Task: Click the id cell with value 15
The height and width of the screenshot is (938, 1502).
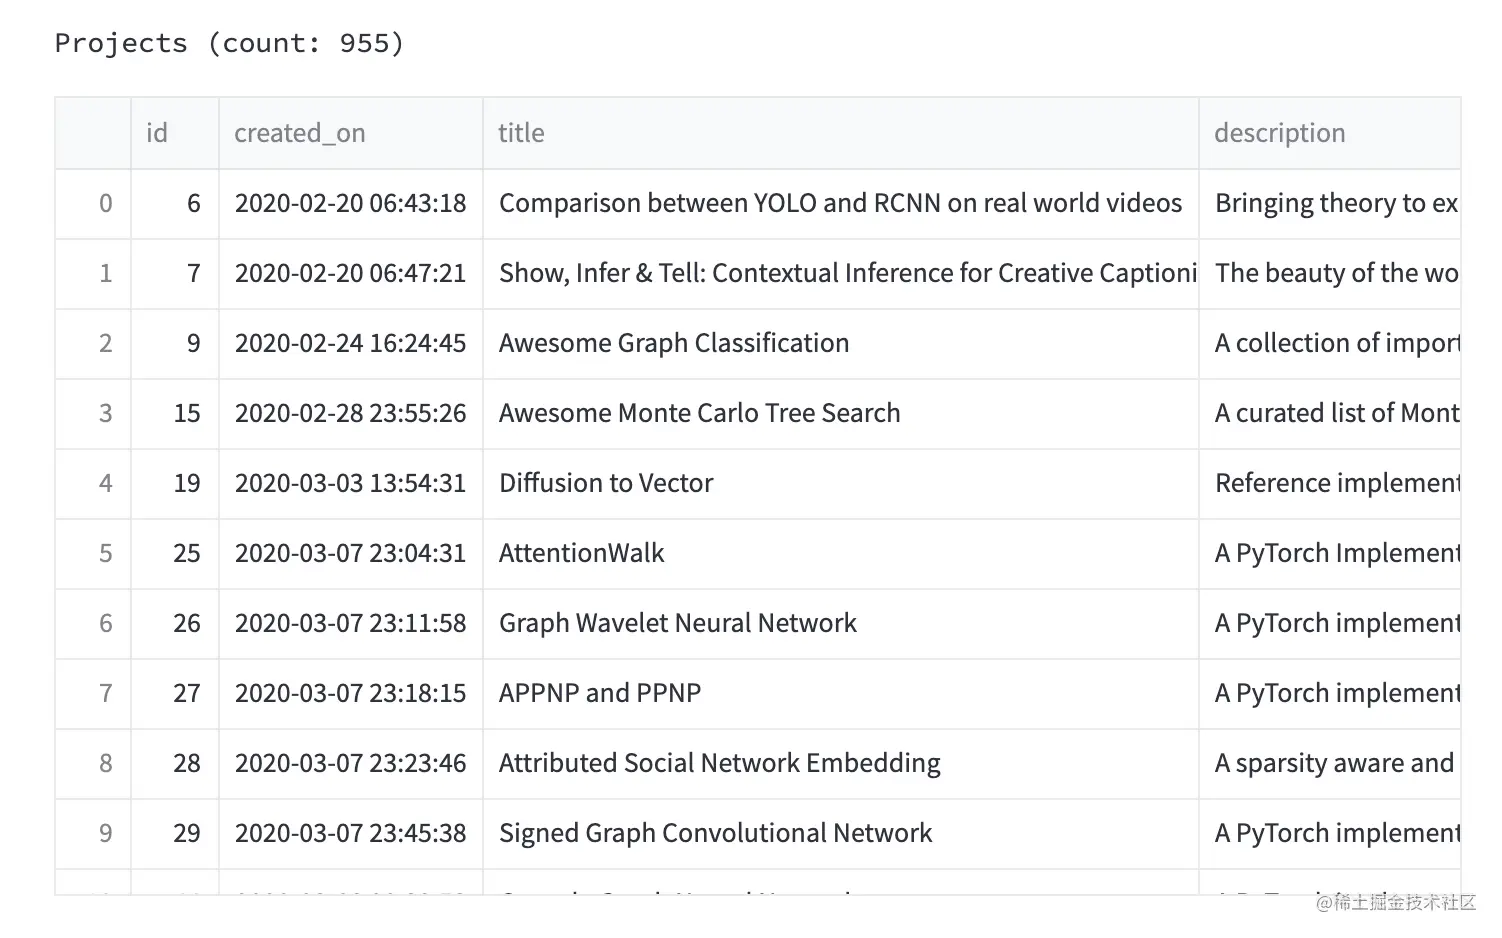Action: click(x=186, y=413)
